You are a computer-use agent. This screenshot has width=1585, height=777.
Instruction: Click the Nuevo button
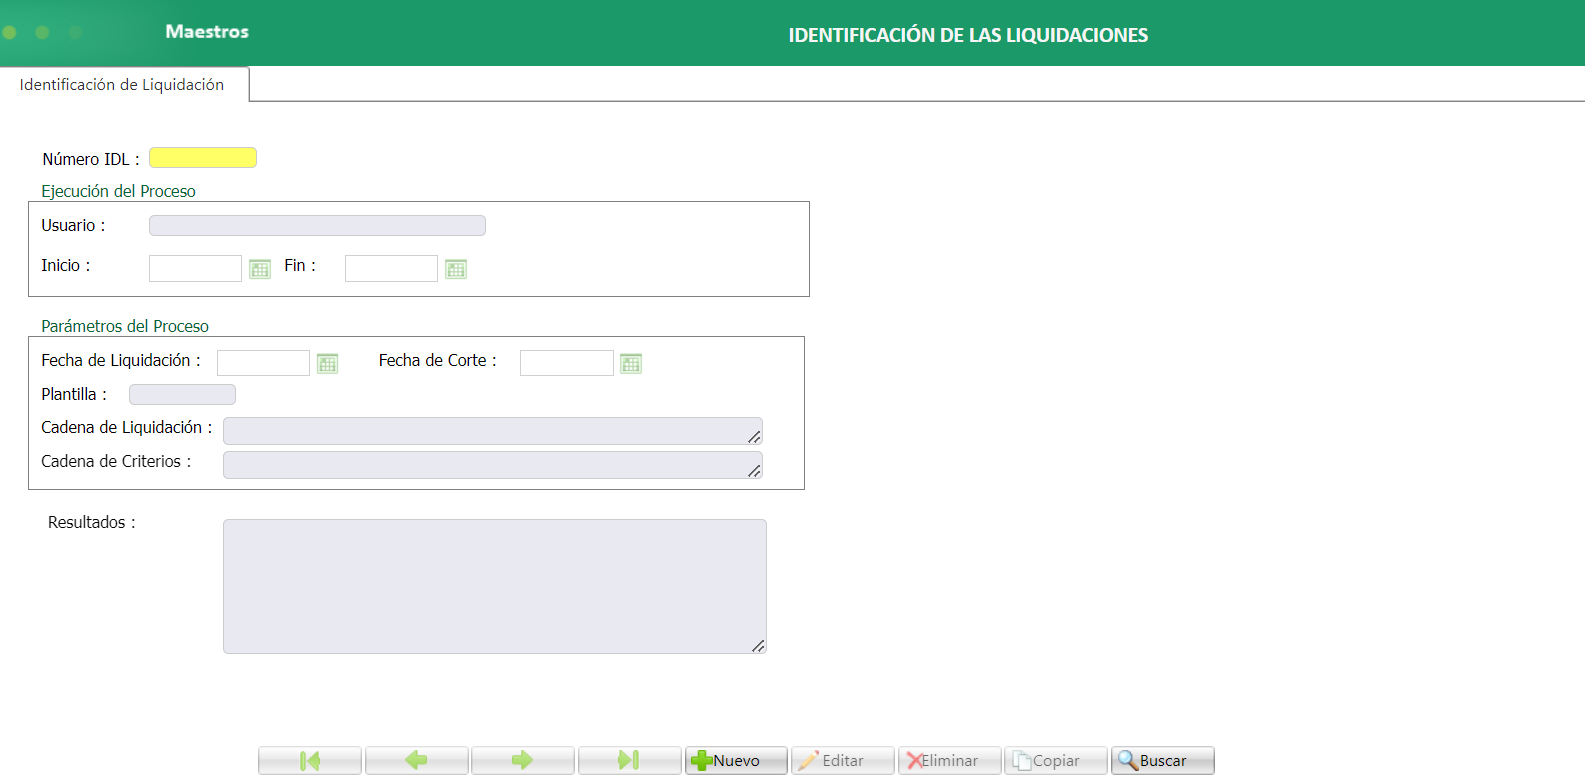pos(736,760)
